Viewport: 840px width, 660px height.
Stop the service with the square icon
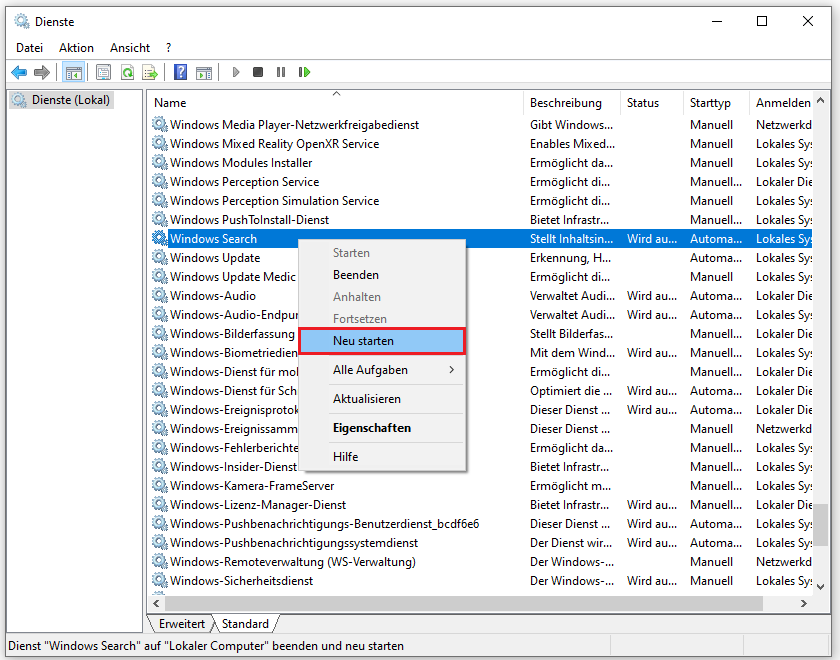click(x=257, y=71)
